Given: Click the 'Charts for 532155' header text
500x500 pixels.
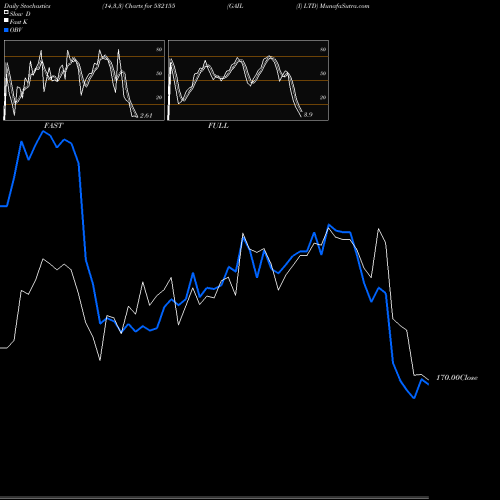Looking at the screenshot, I should point(150,6).
